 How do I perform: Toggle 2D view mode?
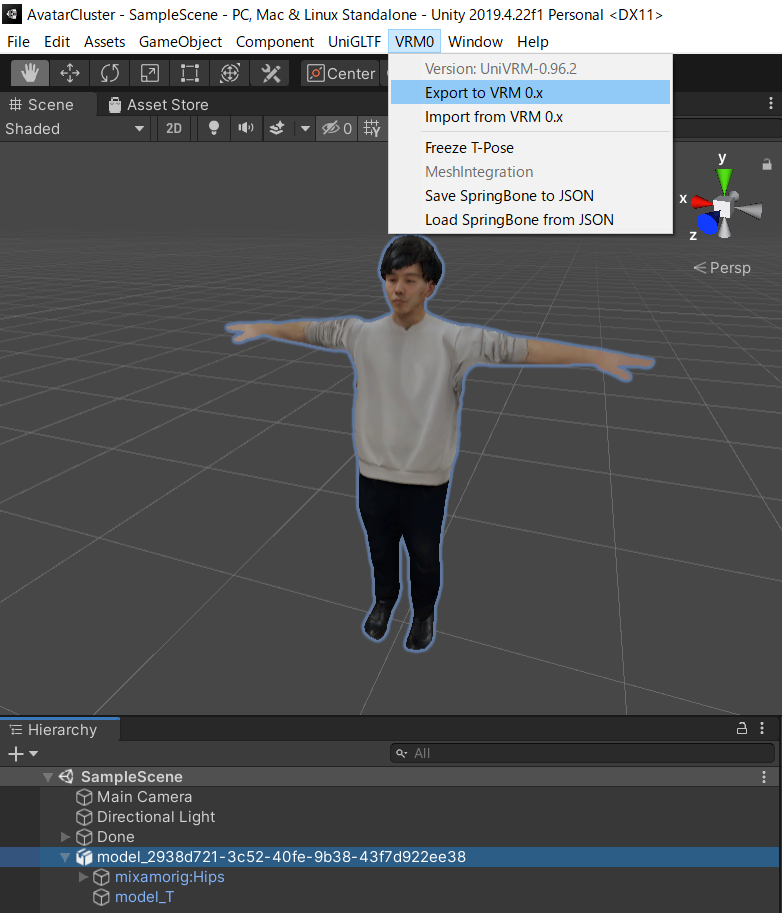[x=174, y=129]
